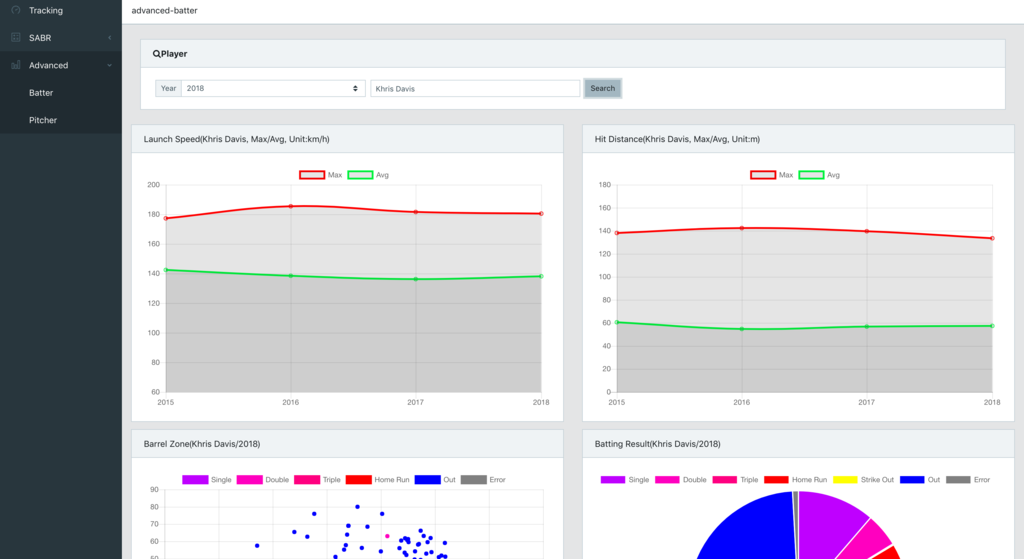Open the Year dropdown showing 2018
The height and width of the screenshot is (559, 1024).
coord(273,88)
